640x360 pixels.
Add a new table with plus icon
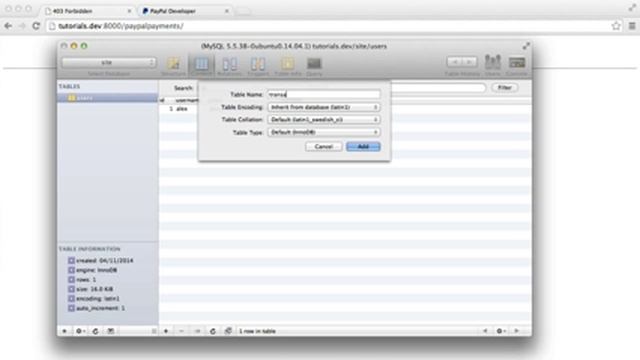point(64,331)
